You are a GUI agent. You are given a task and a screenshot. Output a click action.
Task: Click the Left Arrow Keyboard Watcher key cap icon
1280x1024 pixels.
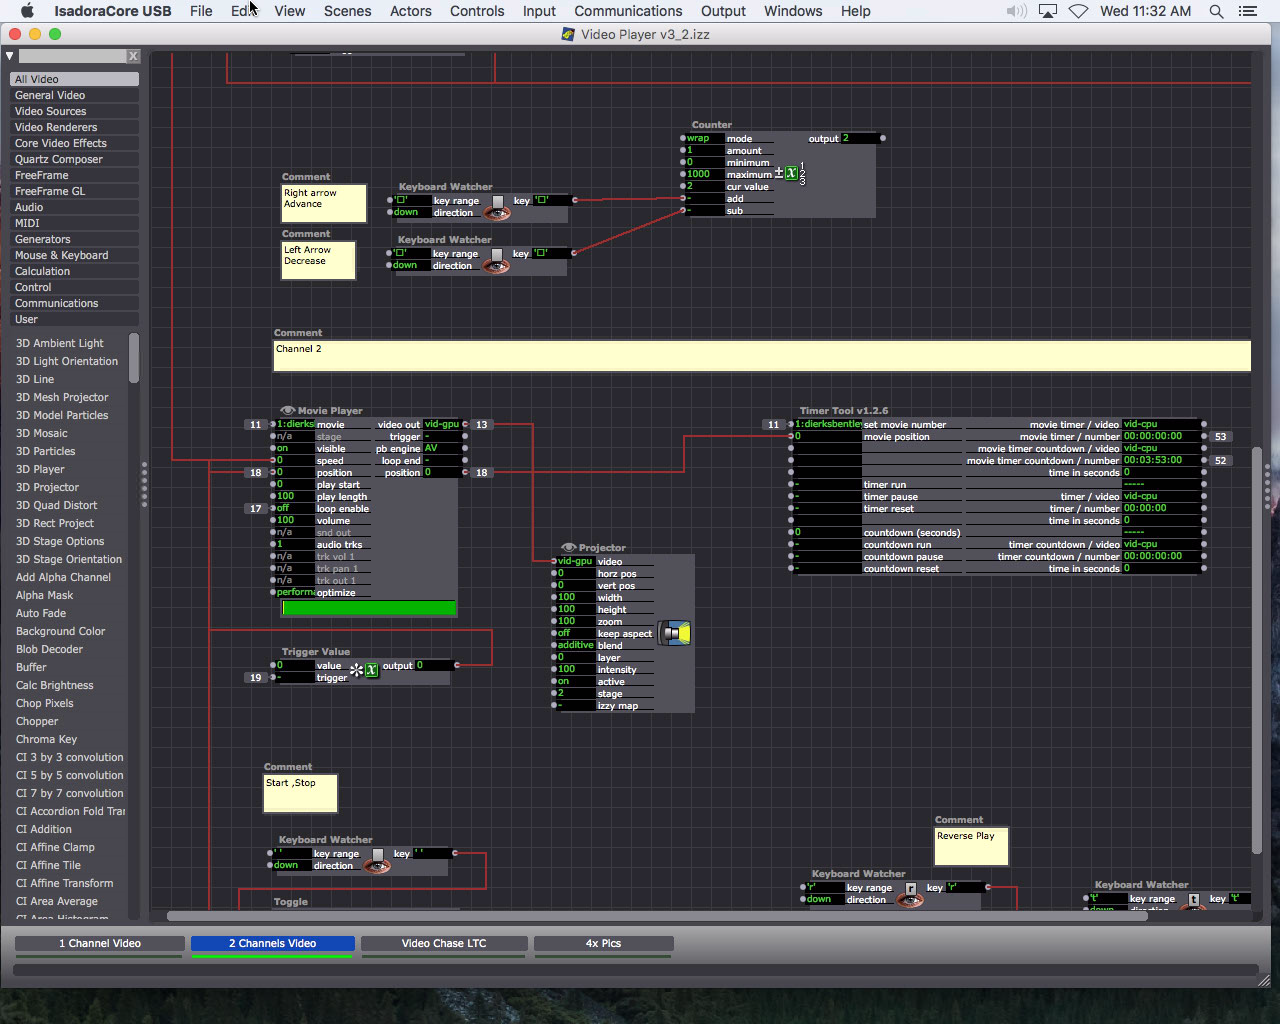pyautogui.click(x=497, y=254)
